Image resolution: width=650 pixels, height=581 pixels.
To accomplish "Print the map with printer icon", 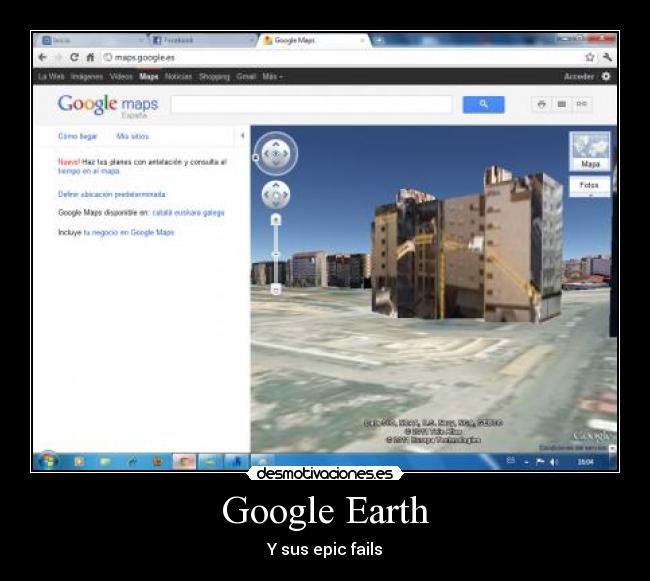I will [x=541, y=104].
